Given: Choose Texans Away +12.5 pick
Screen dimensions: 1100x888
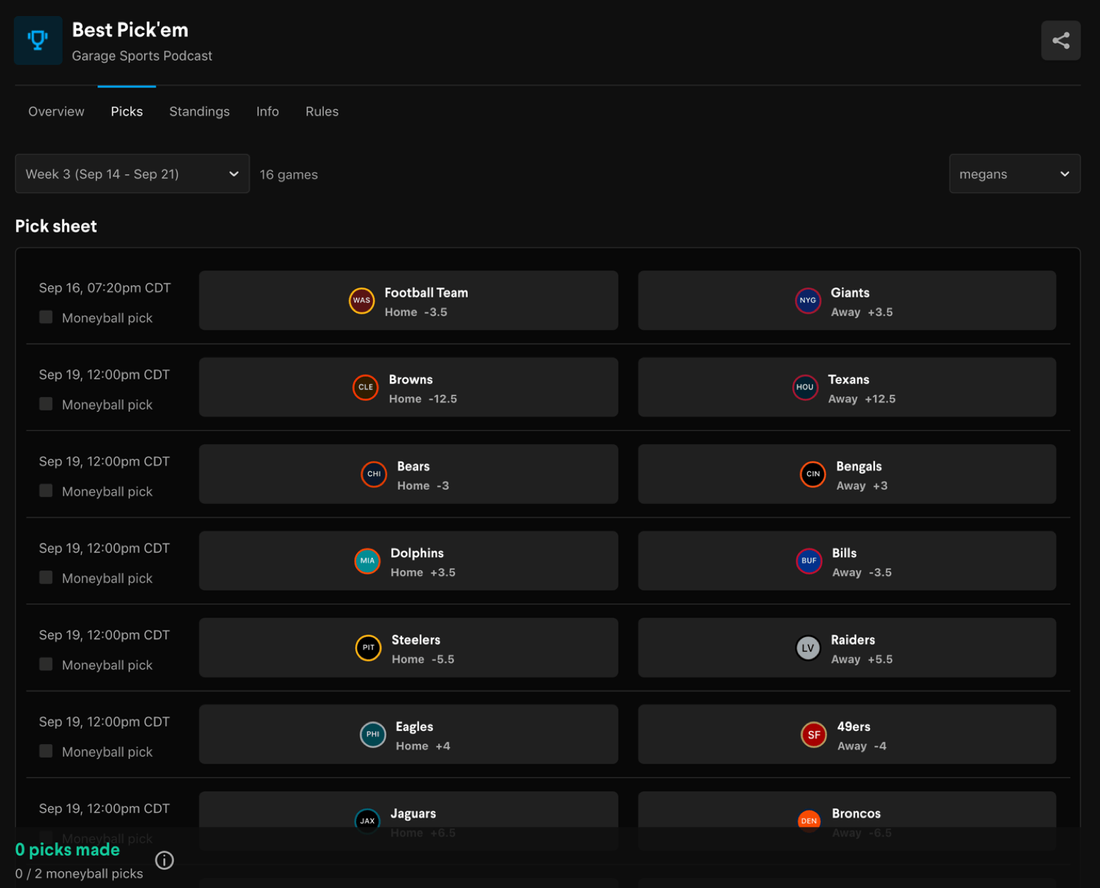Looking at the screenshot, I should coord(847,387).
